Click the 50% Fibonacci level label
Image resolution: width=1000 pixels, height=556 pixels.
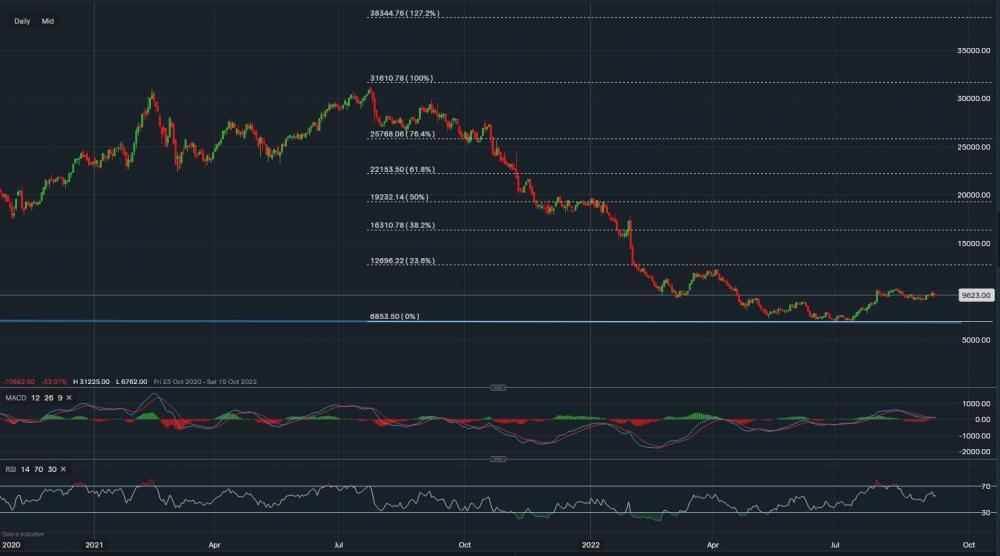point(399,198)
